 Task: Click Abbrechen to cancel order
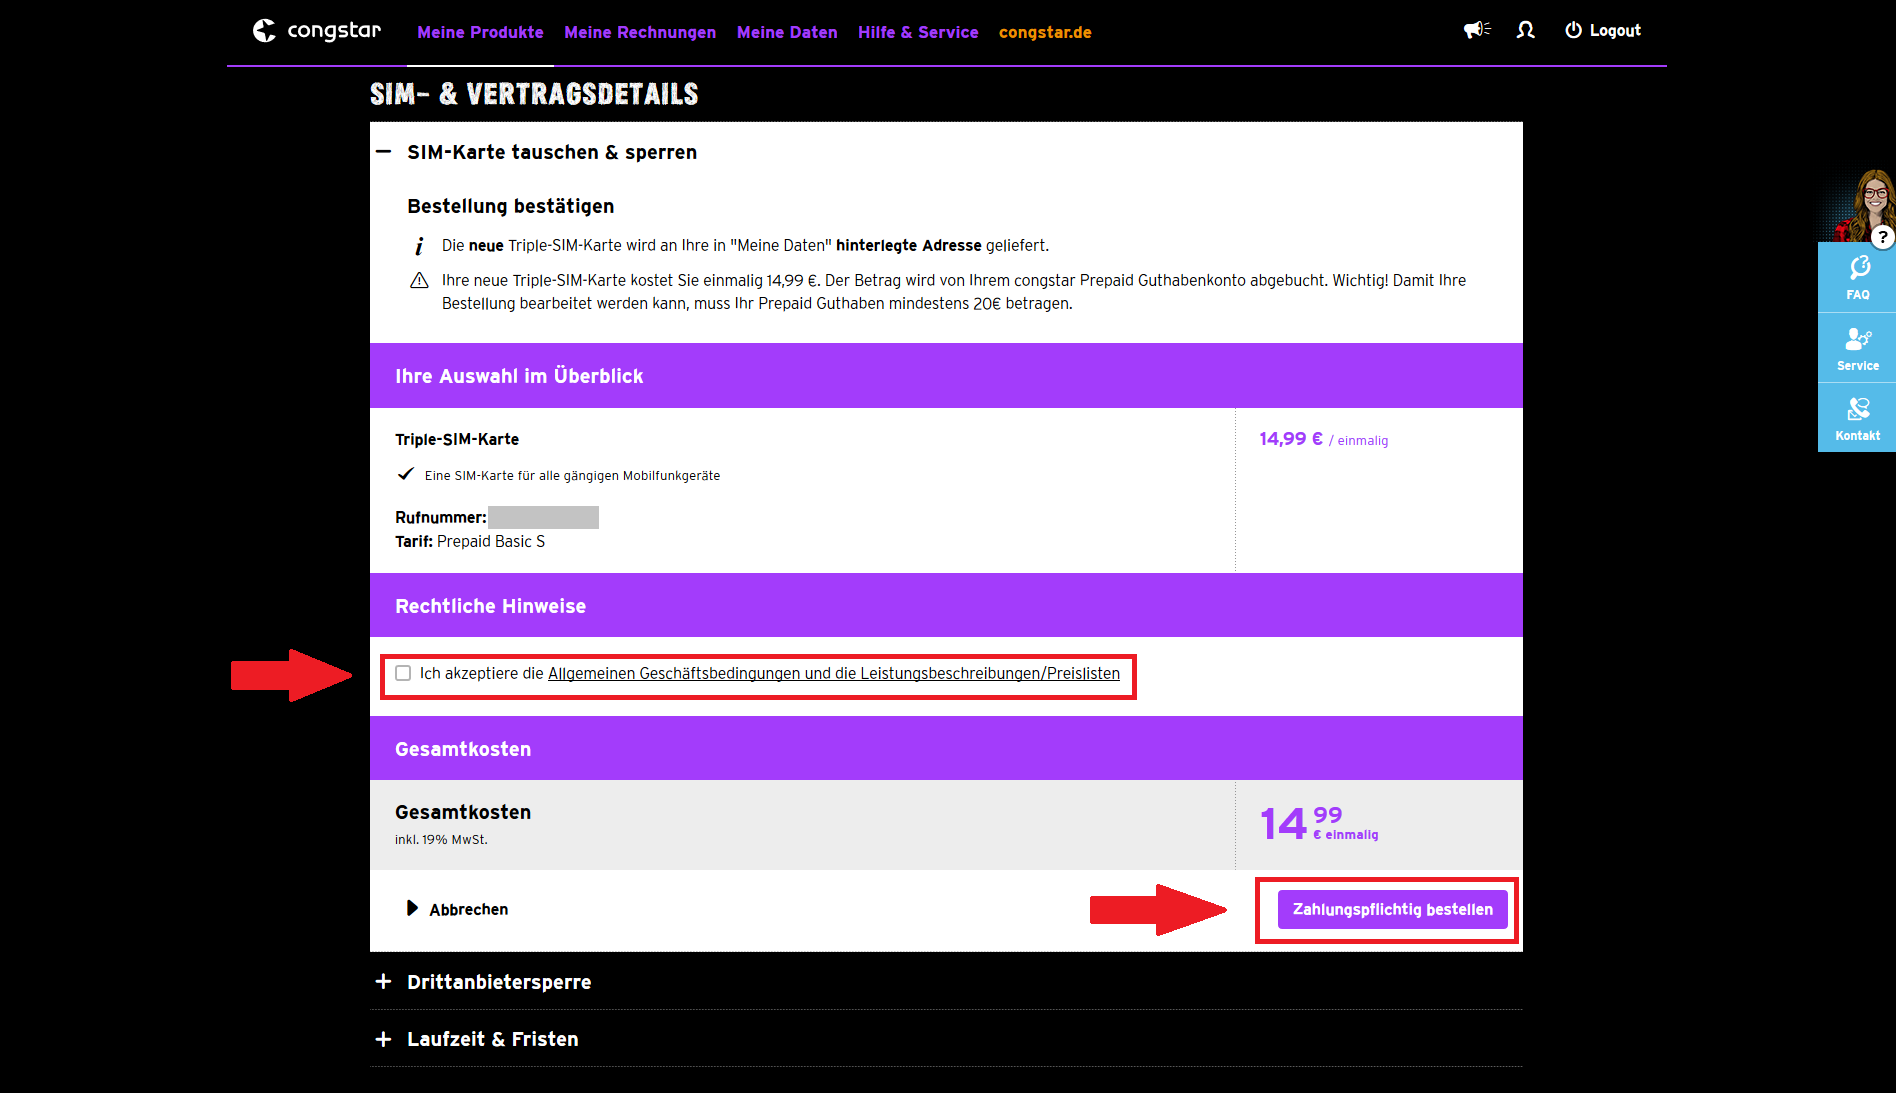point(457,909)
